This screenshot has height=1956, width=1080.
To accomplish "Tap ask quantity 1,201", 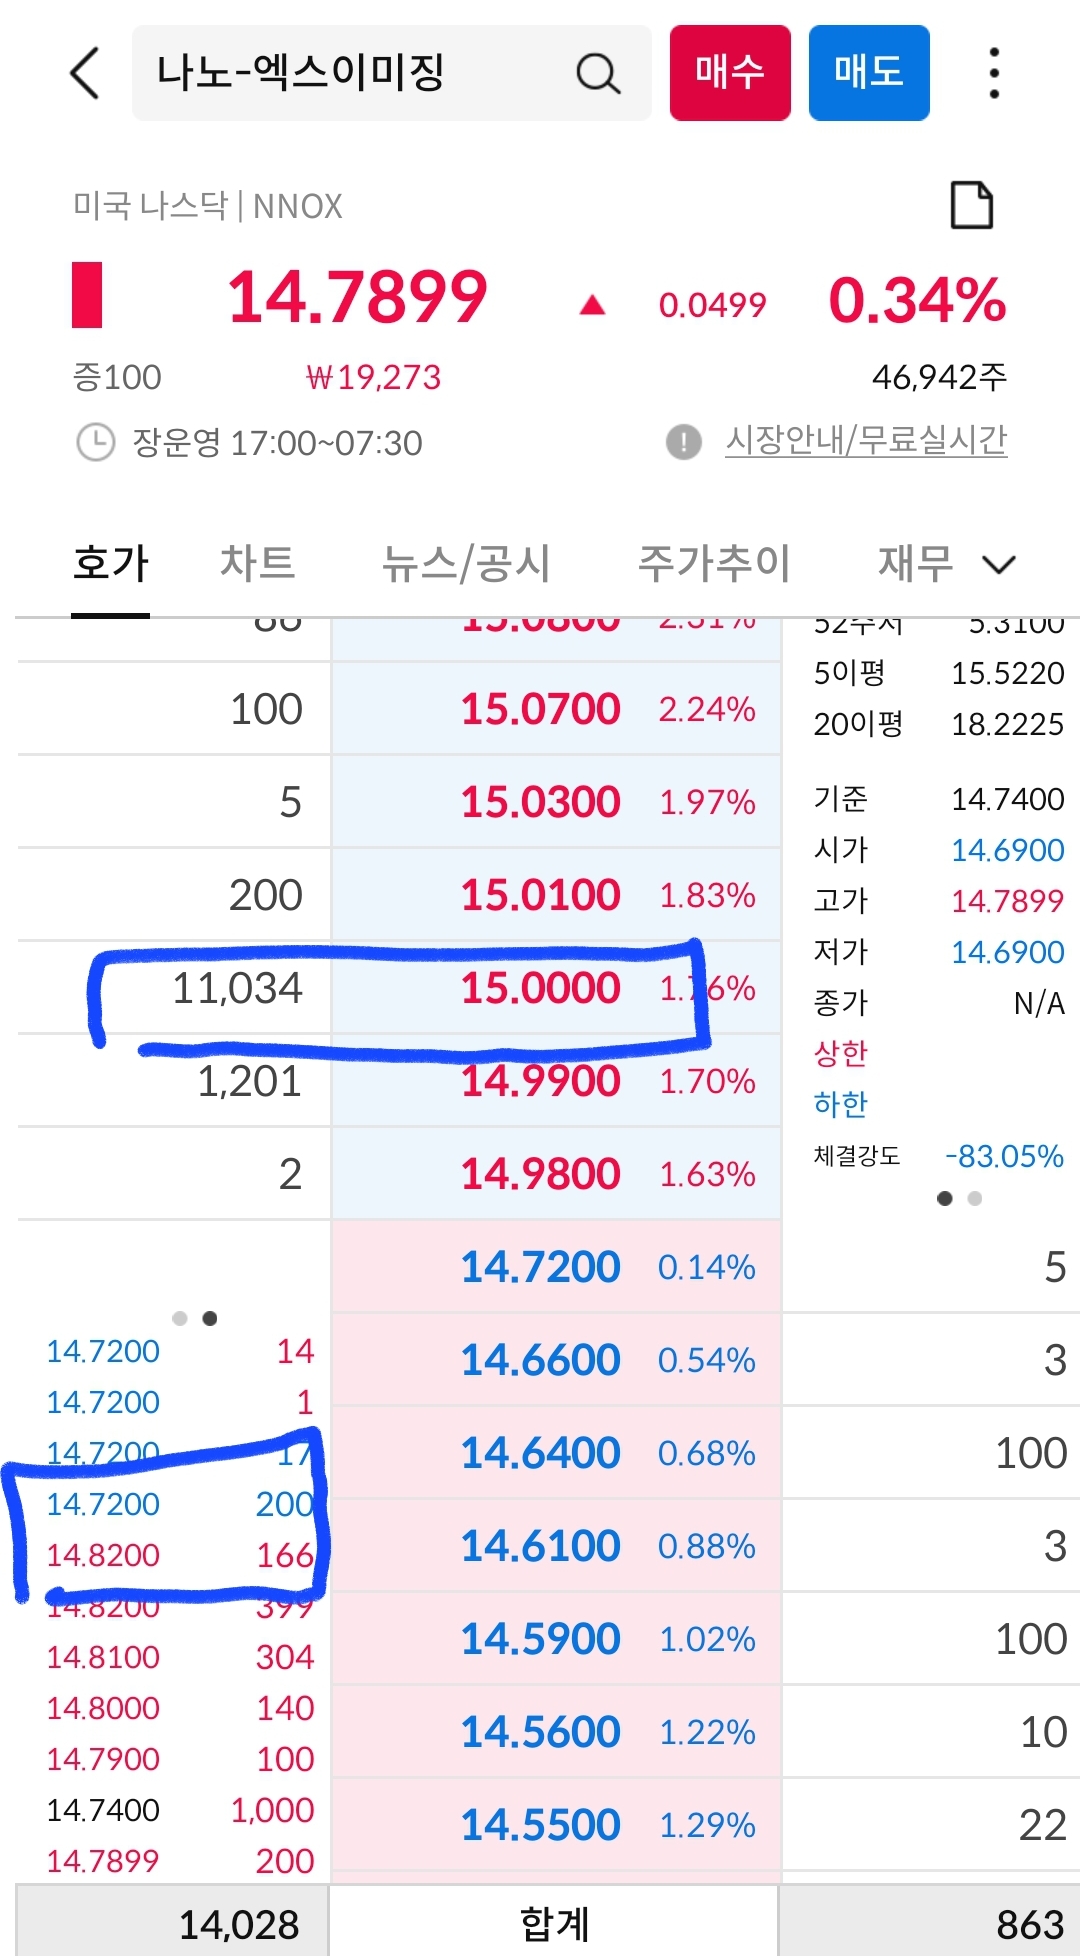I will tap(249, 1081).
